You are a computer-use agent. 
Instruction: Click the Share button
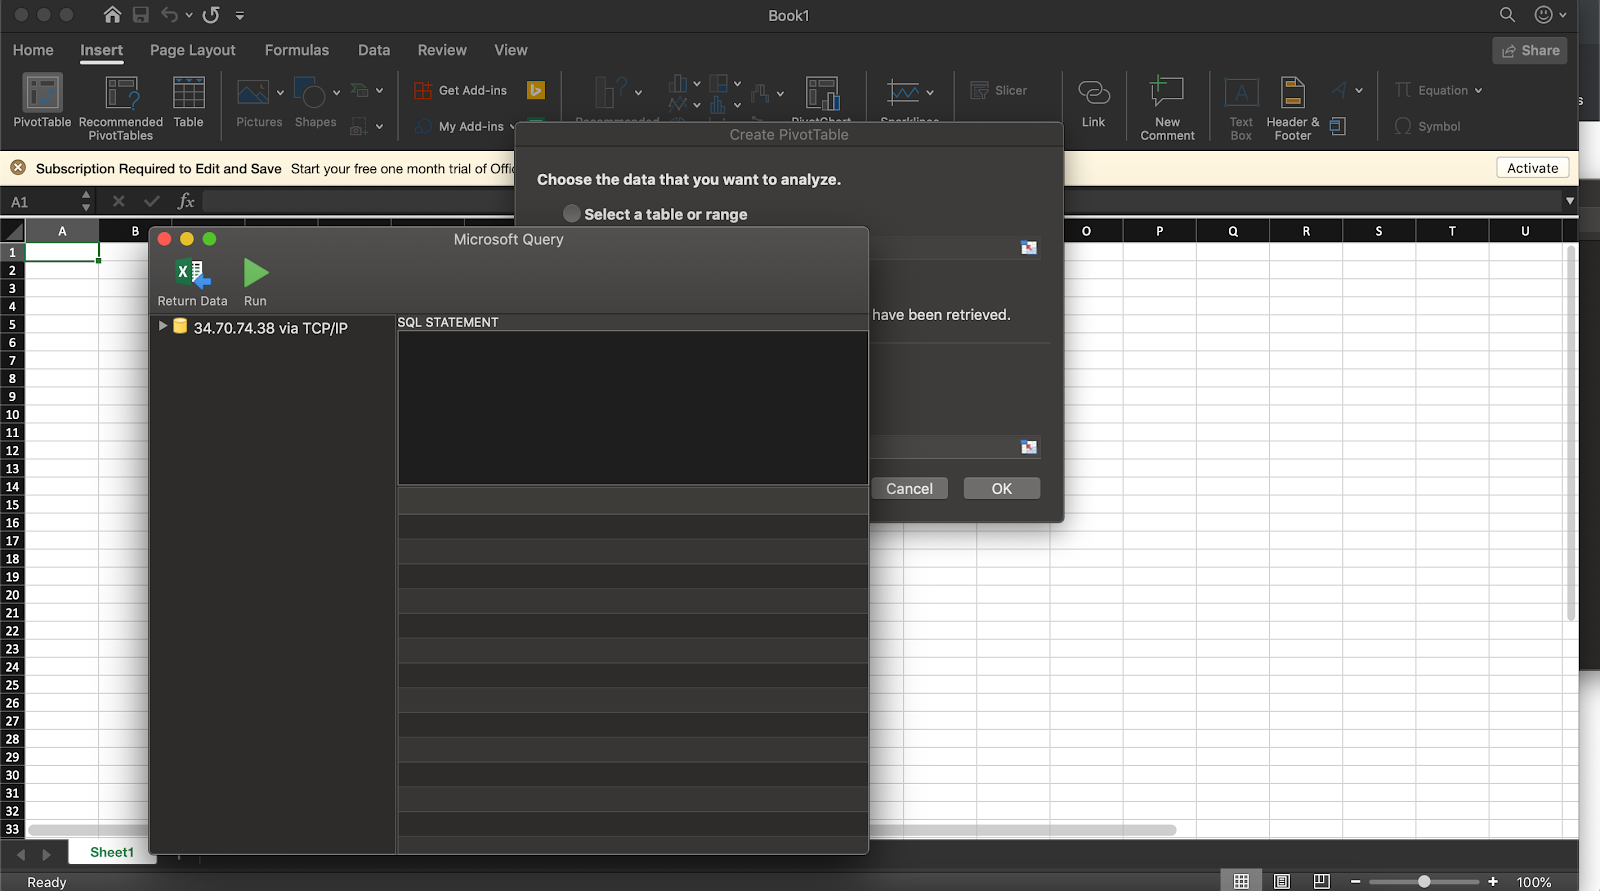pyautogui.click(x=1530, y=51)
